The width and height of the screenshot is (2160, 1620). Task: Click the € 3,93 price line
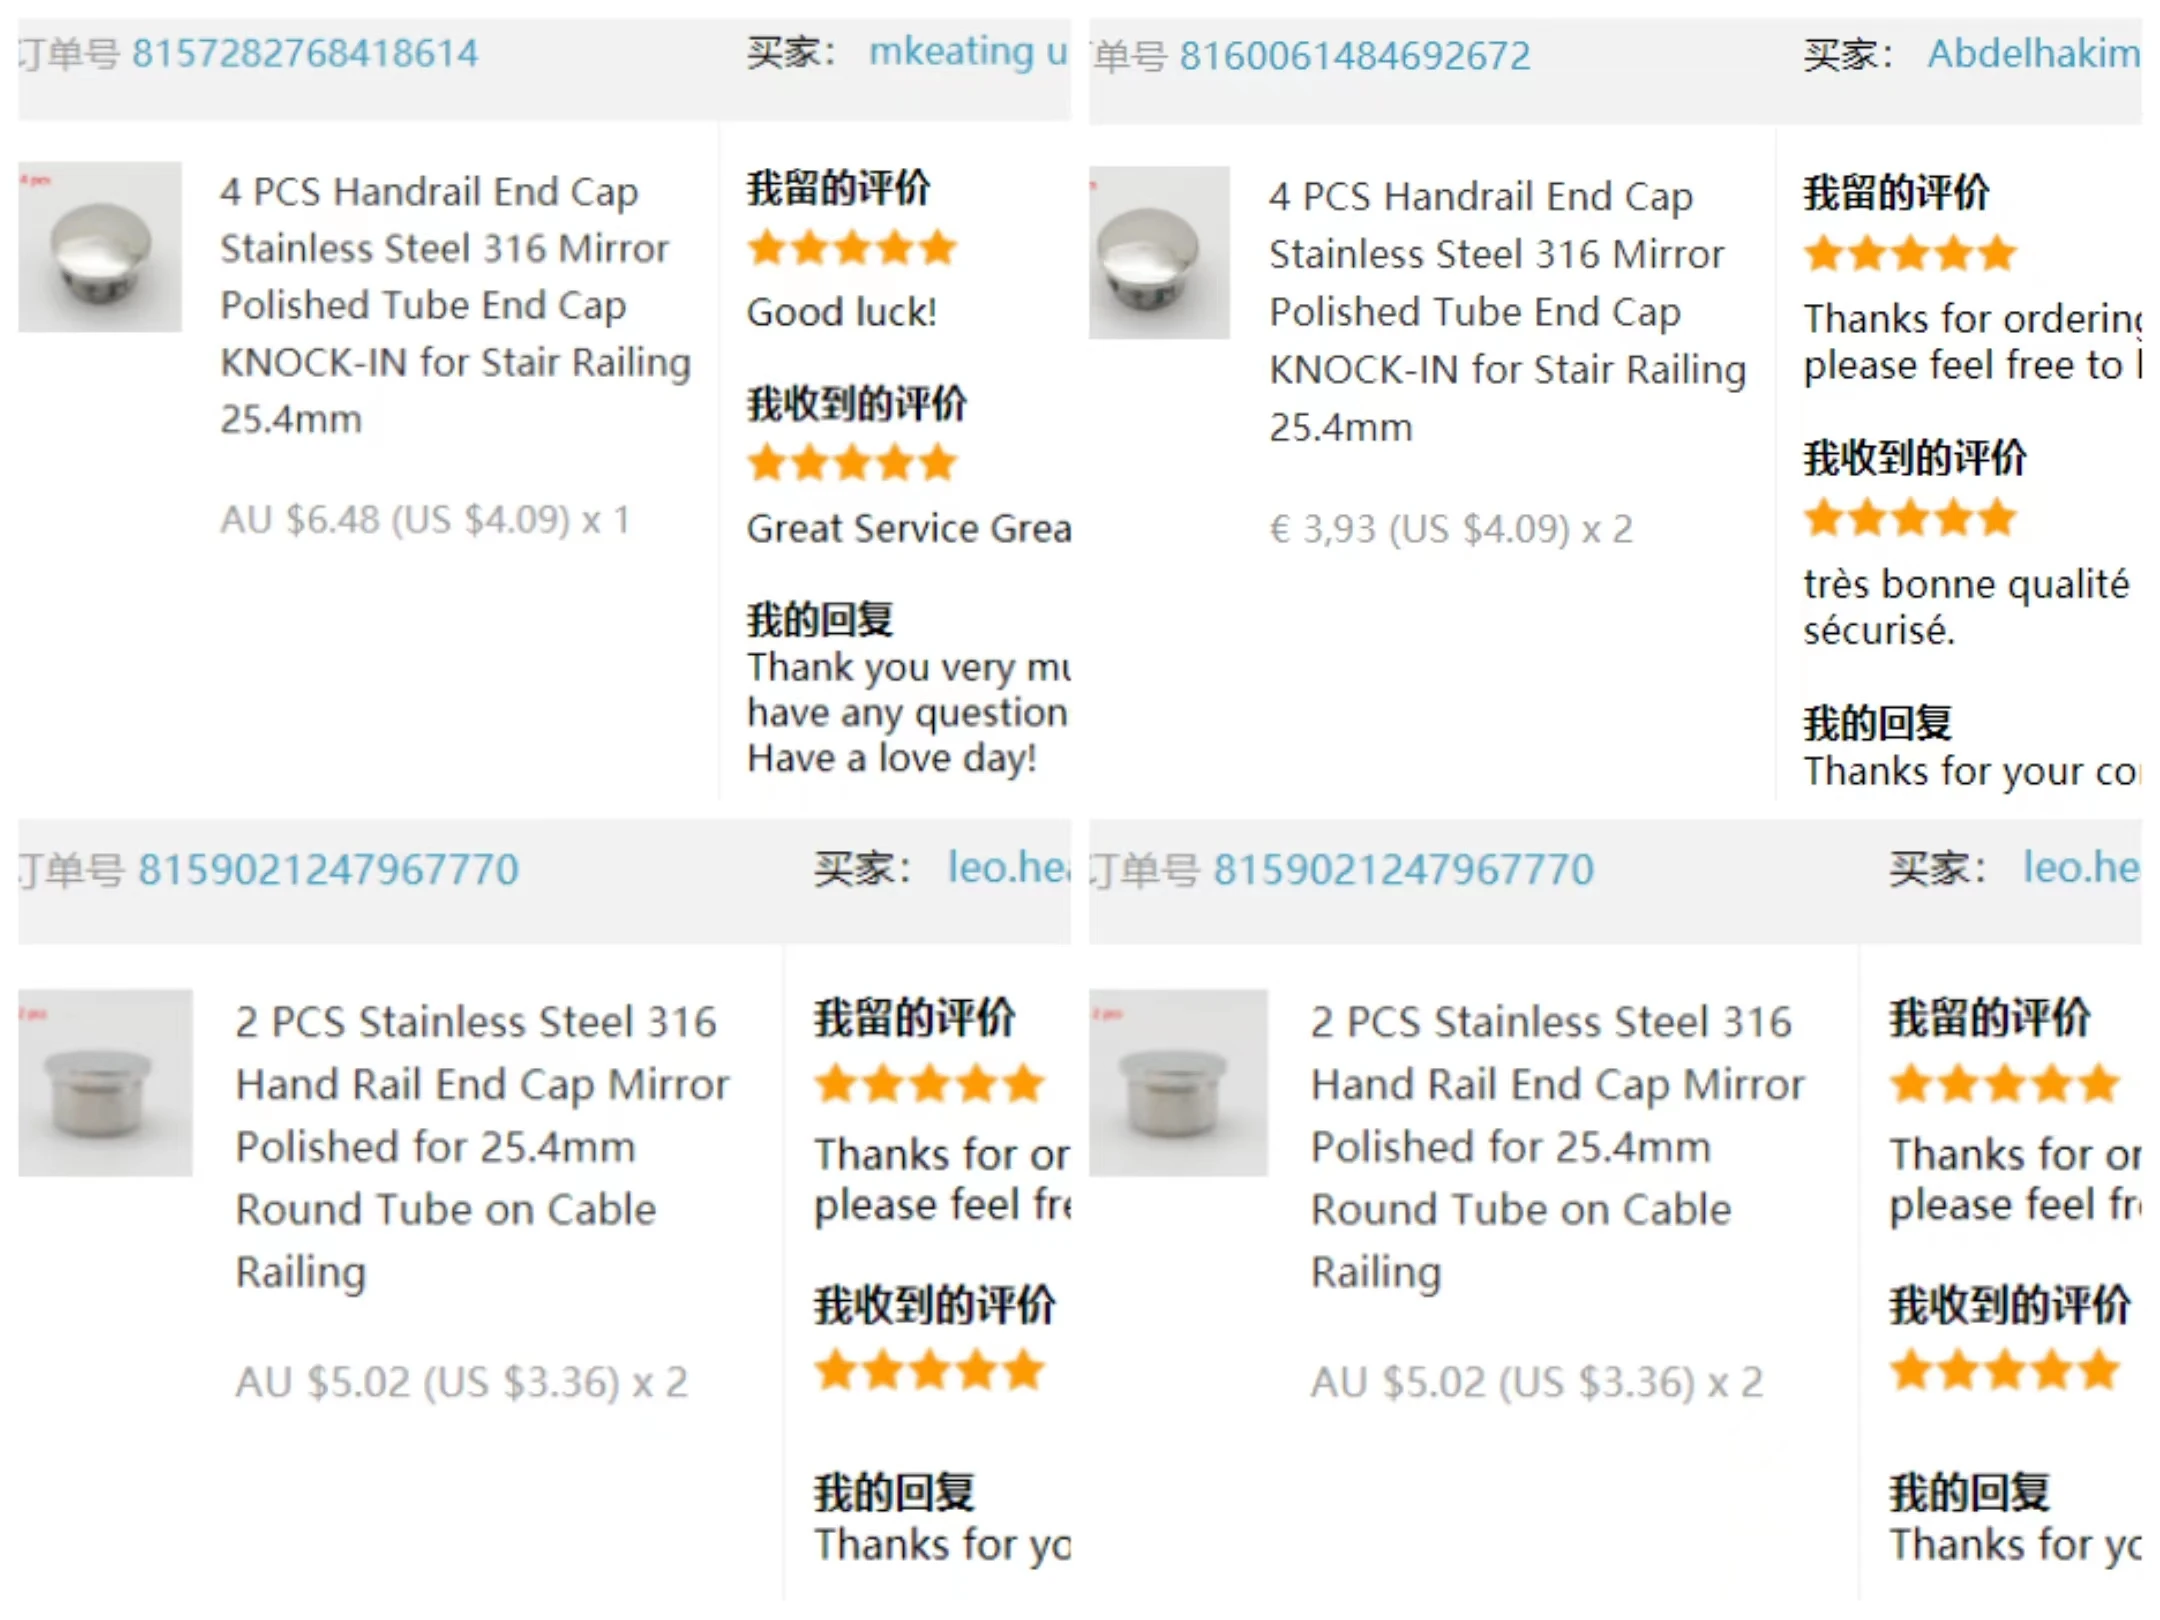point(1450,529)
